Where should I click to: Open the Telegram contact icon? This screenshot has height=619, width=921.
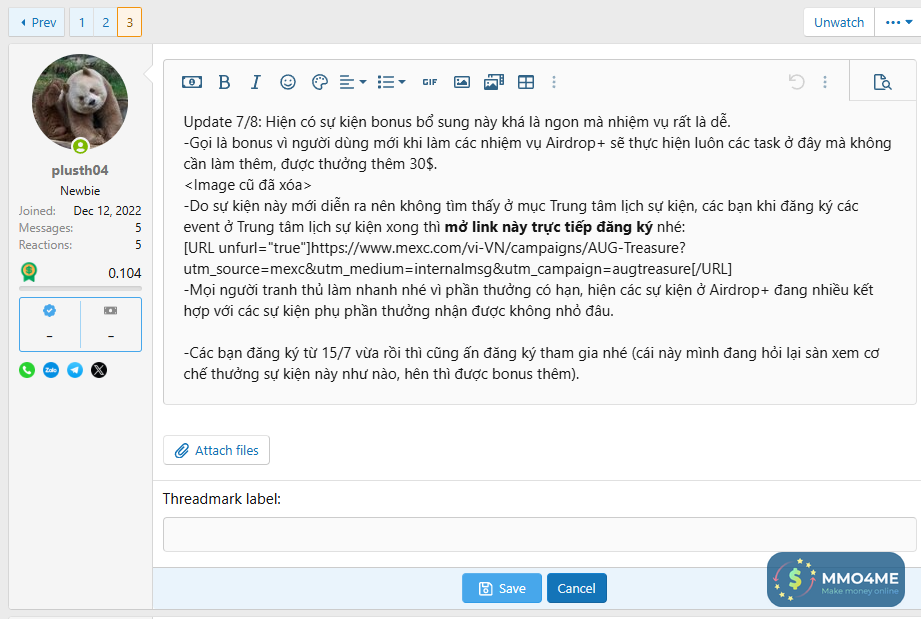point(75,370)
